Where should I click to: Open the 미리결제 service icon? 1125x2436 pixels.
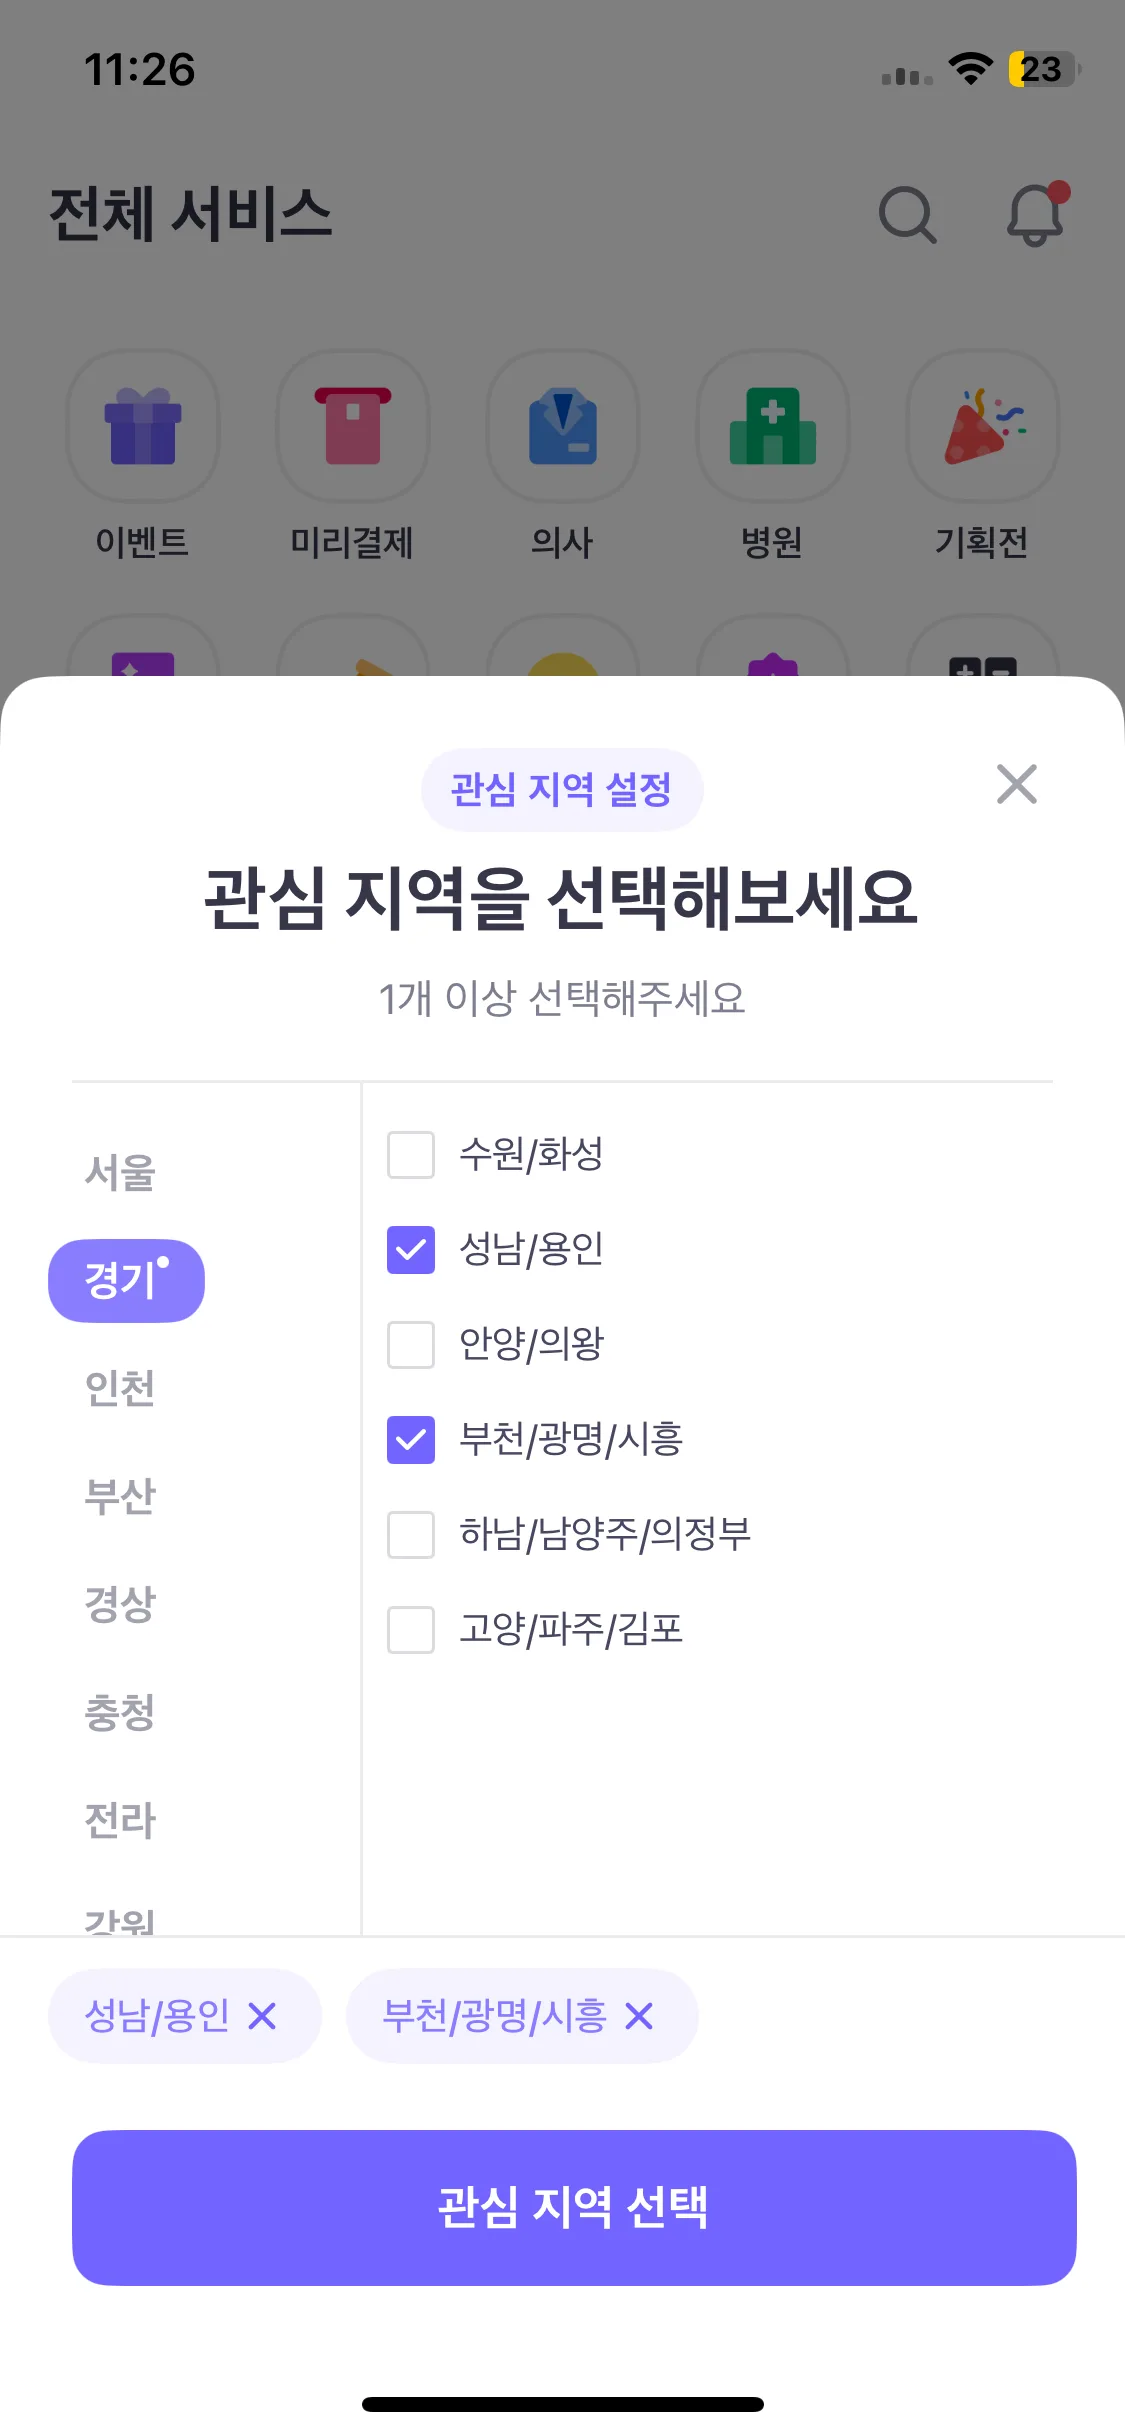[352, 426]
